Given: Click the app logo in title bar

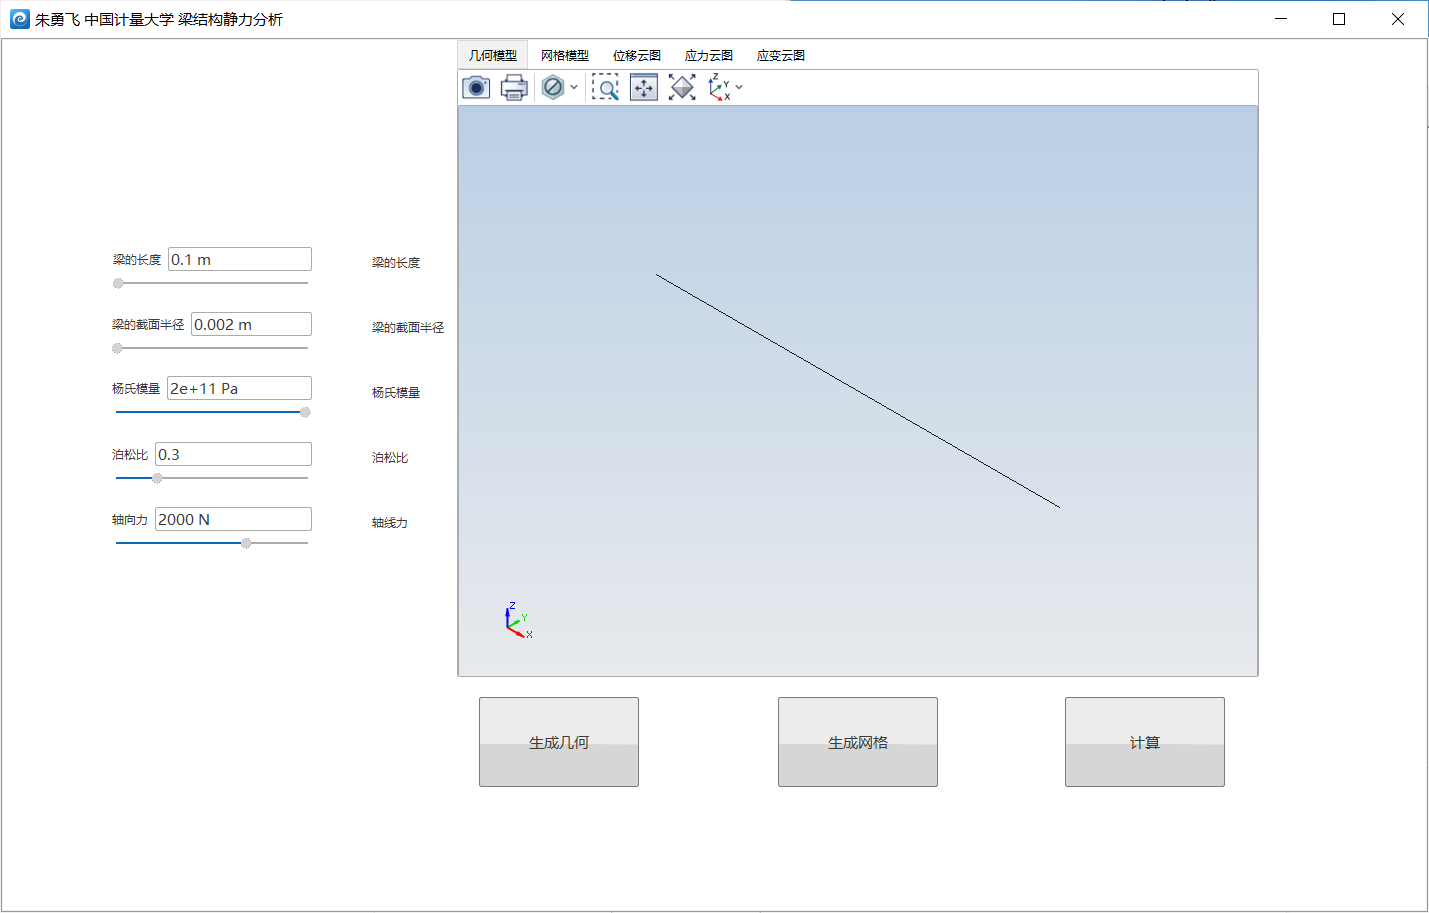Looking at the screenshot, I should pyautogui.click(x=19, y=19).
